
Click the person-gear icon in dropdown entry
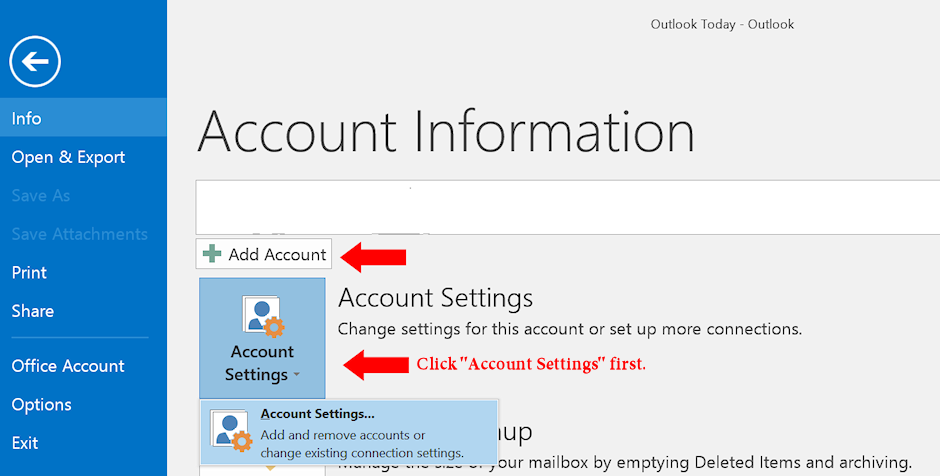[231, 430]
